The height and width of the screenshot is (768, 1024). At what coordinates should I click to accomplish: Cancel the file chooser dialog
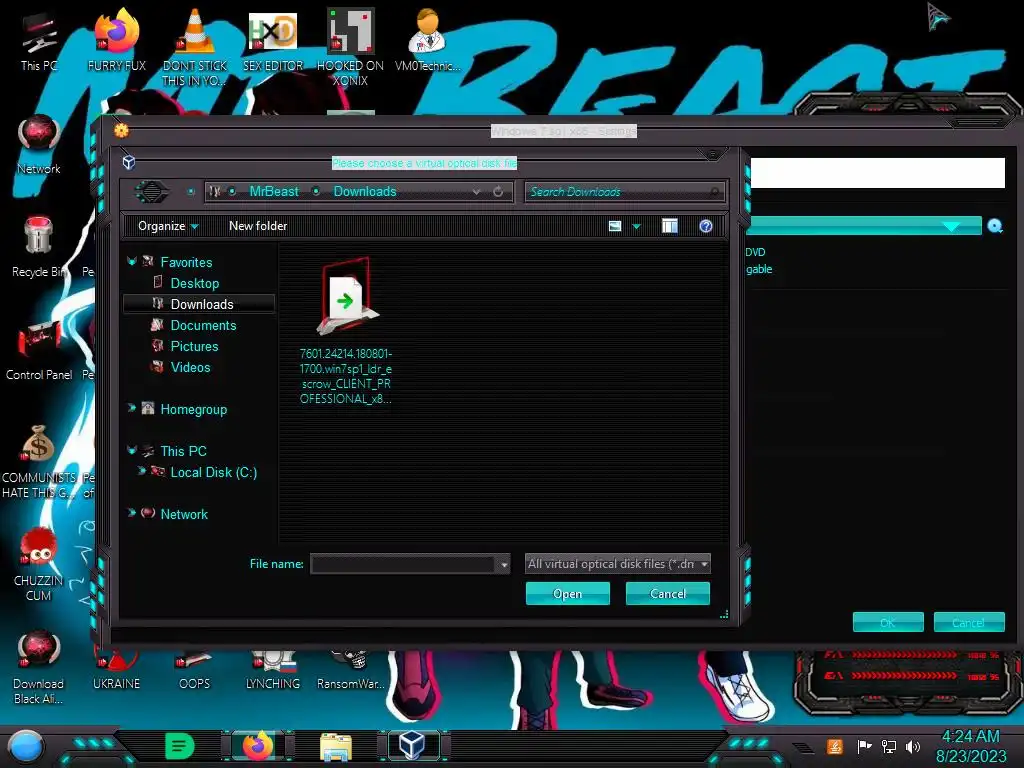pyautogui.click(x=667, y=594)
